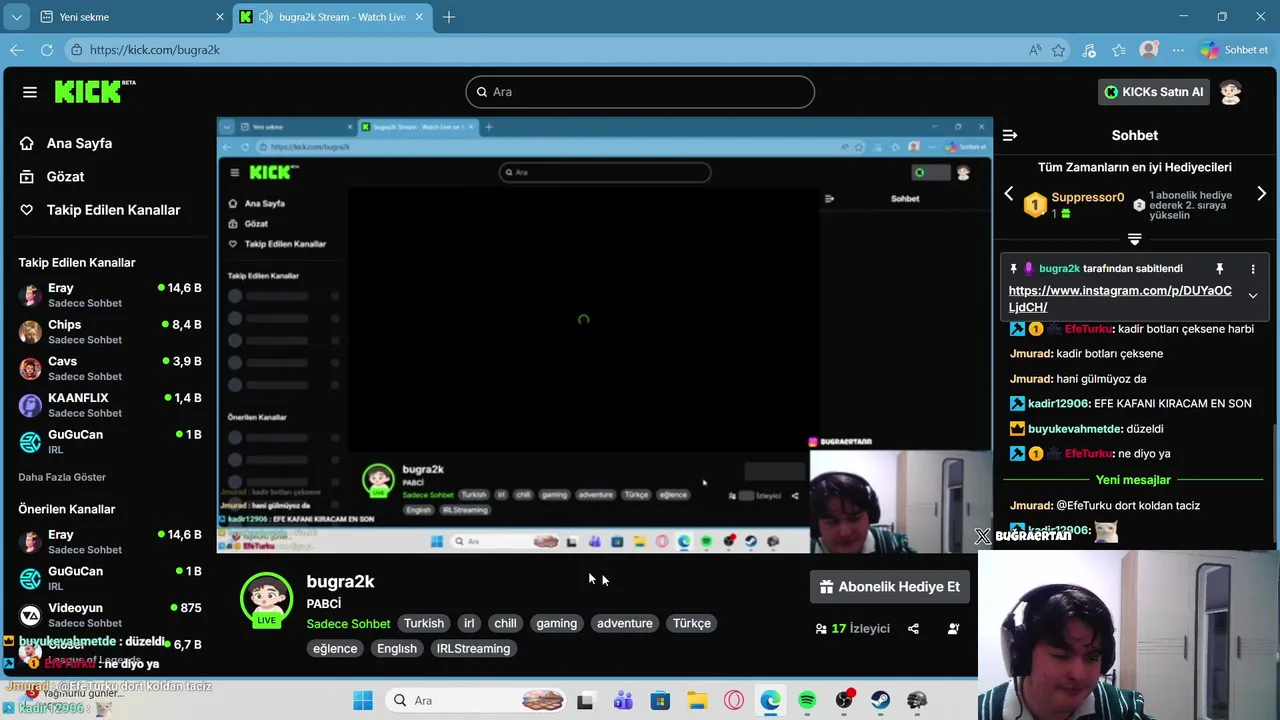Viewport: 1280px width, 720px height.
Task: Expand the pinned message with the chevron
Action: pyautogui.click(x=1252, y=296)
